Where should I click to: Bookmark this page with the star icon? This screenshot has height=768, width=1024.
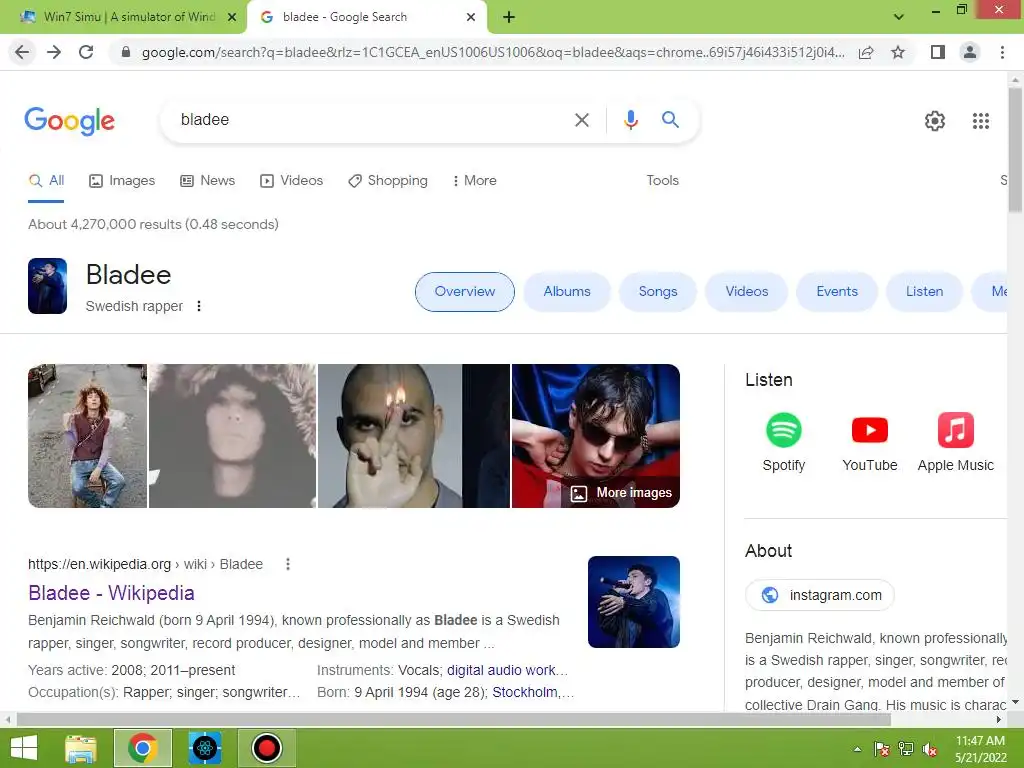pos(898,52)
